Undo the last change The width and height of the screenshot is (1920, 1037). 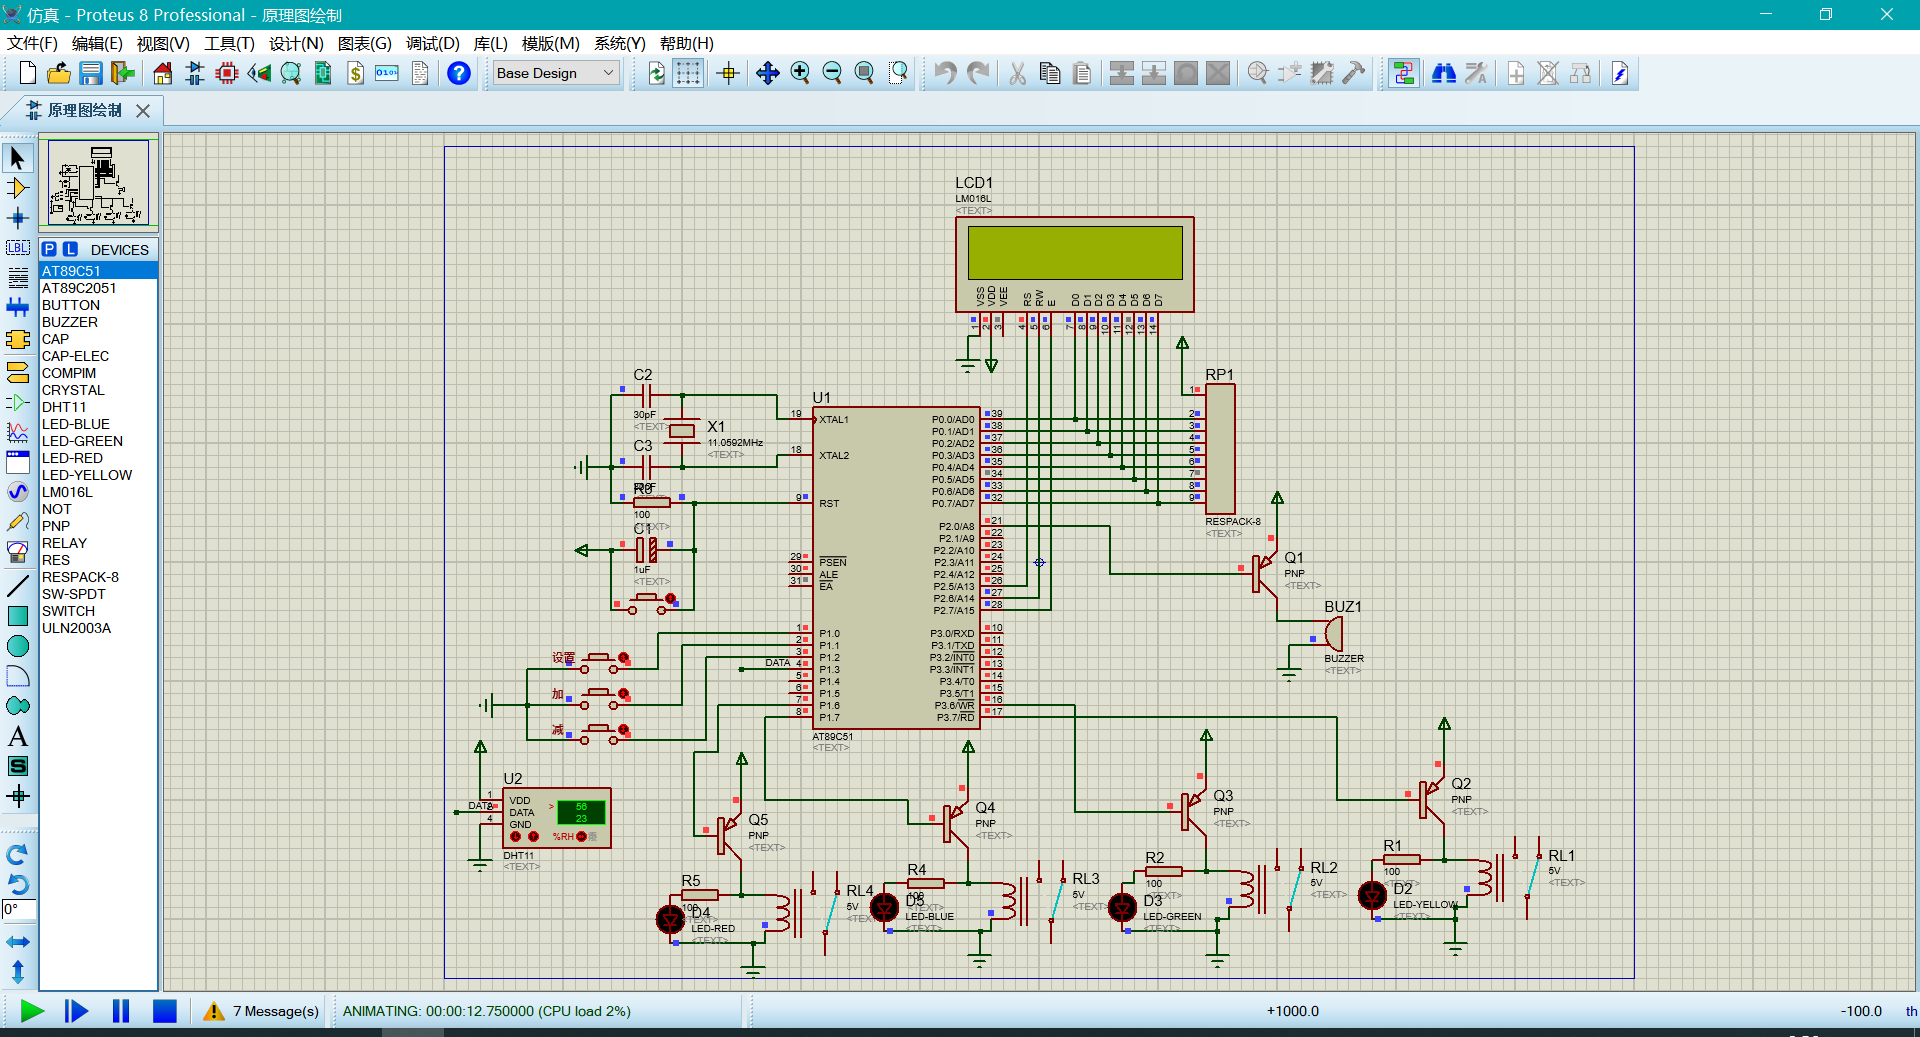click(945, 73)
